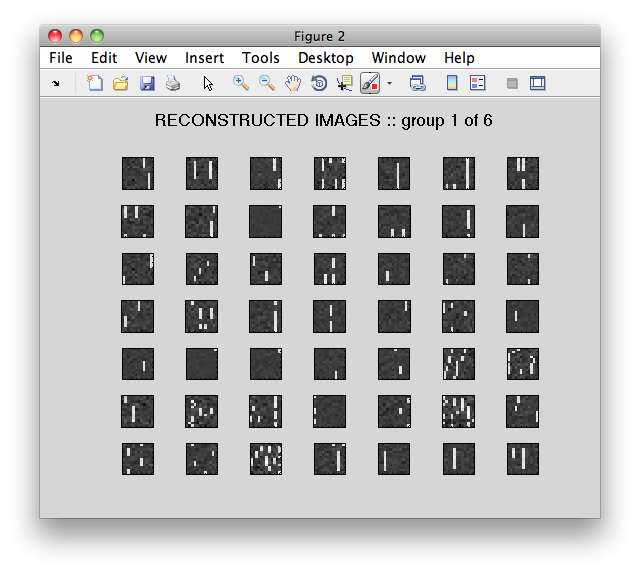Click the Insert Legend toolbar button
Viewport: 640px width, 573px height.
coord(478,83)
